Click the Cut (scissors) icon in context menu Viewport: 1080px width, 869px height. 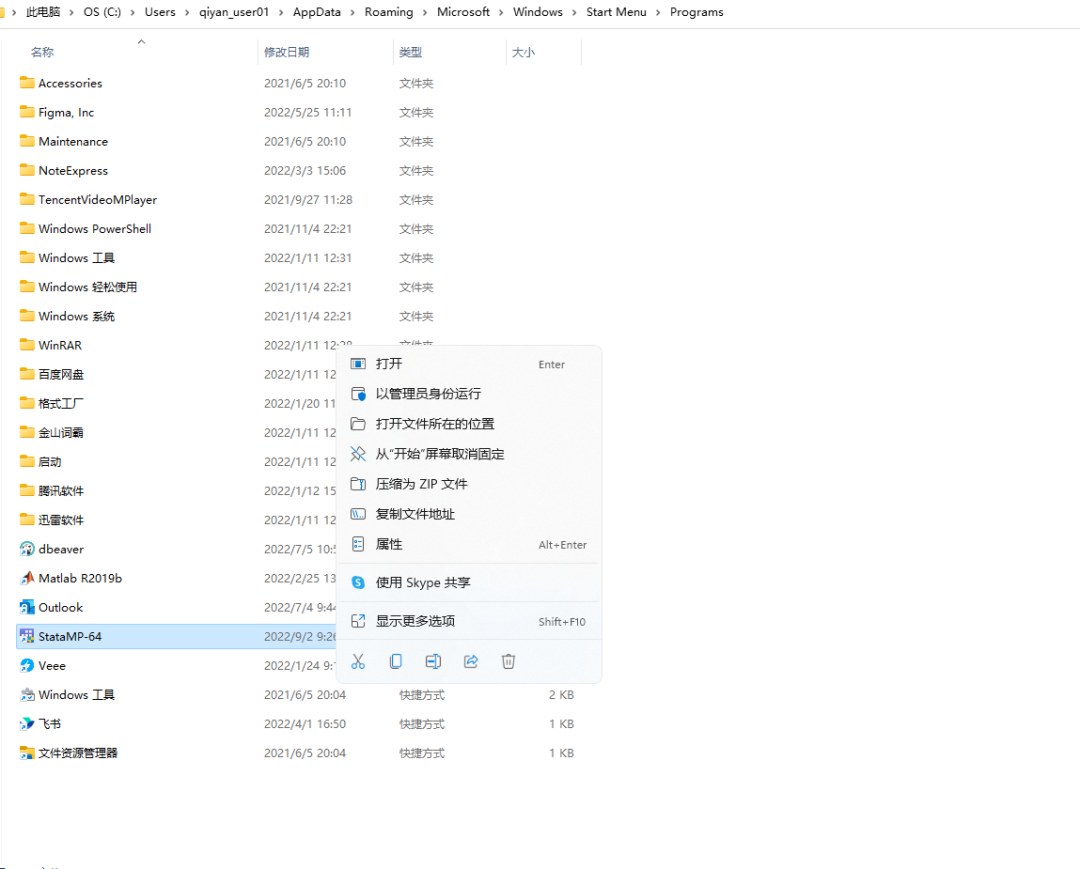357,661
